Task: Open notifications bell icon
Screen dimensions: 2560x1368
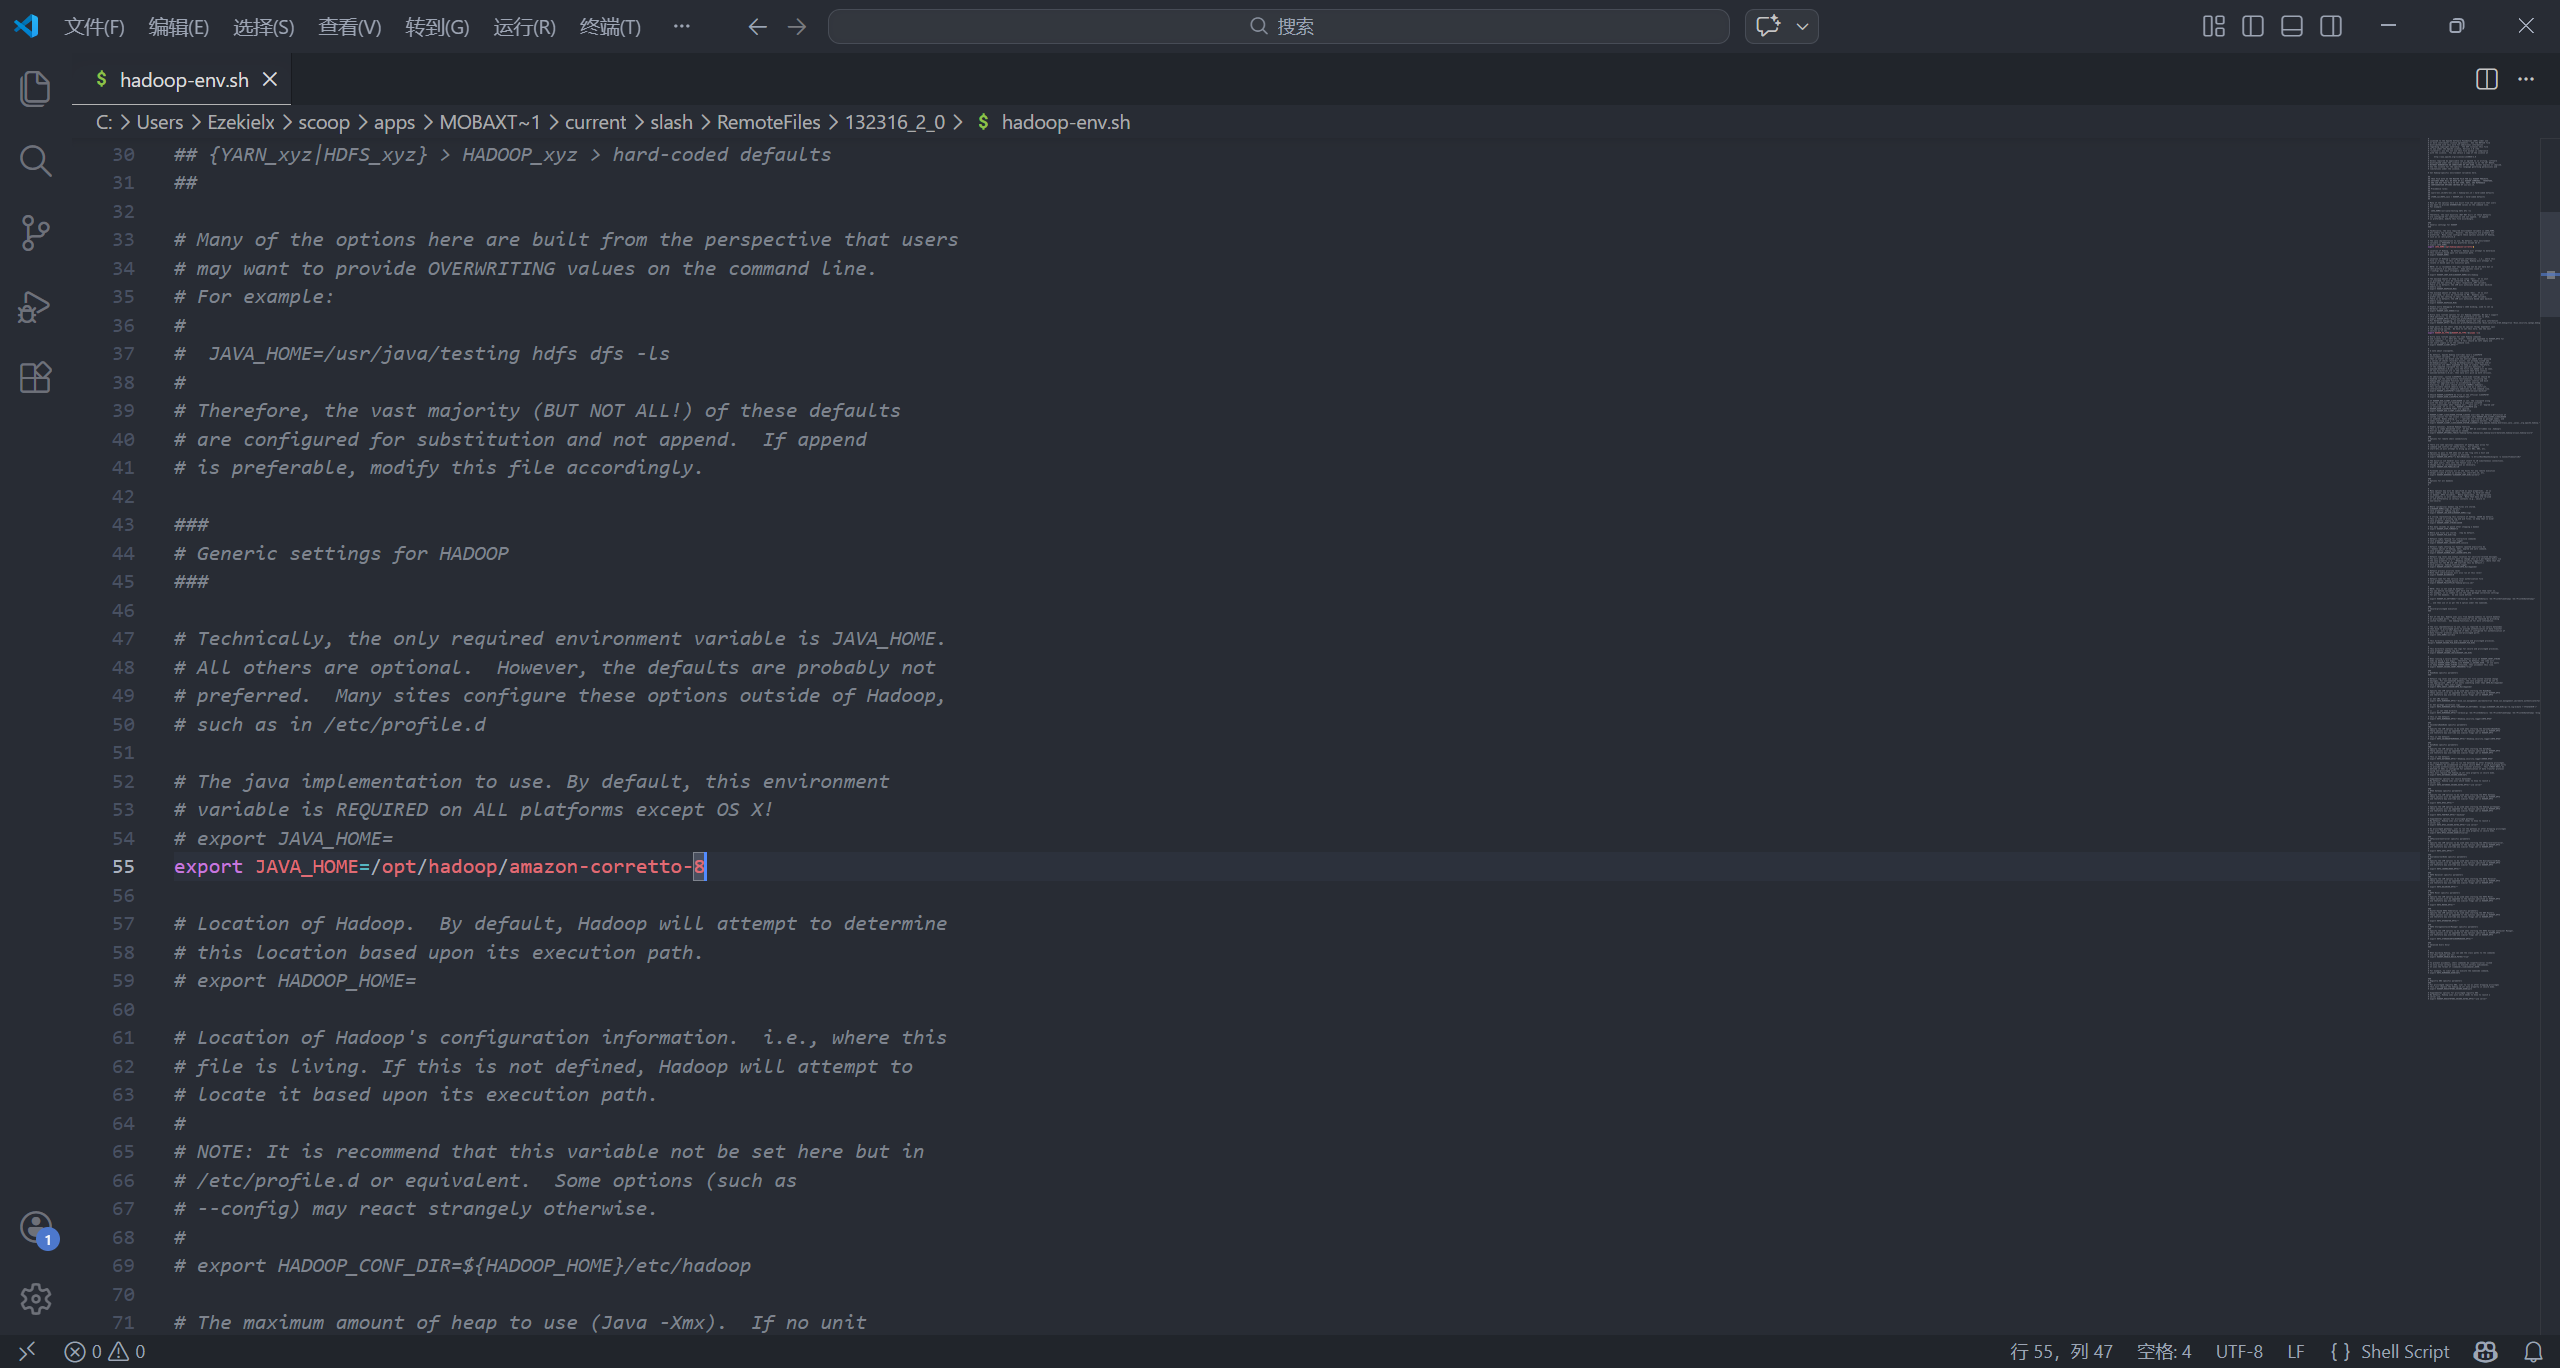Action: [2533, 1351]
